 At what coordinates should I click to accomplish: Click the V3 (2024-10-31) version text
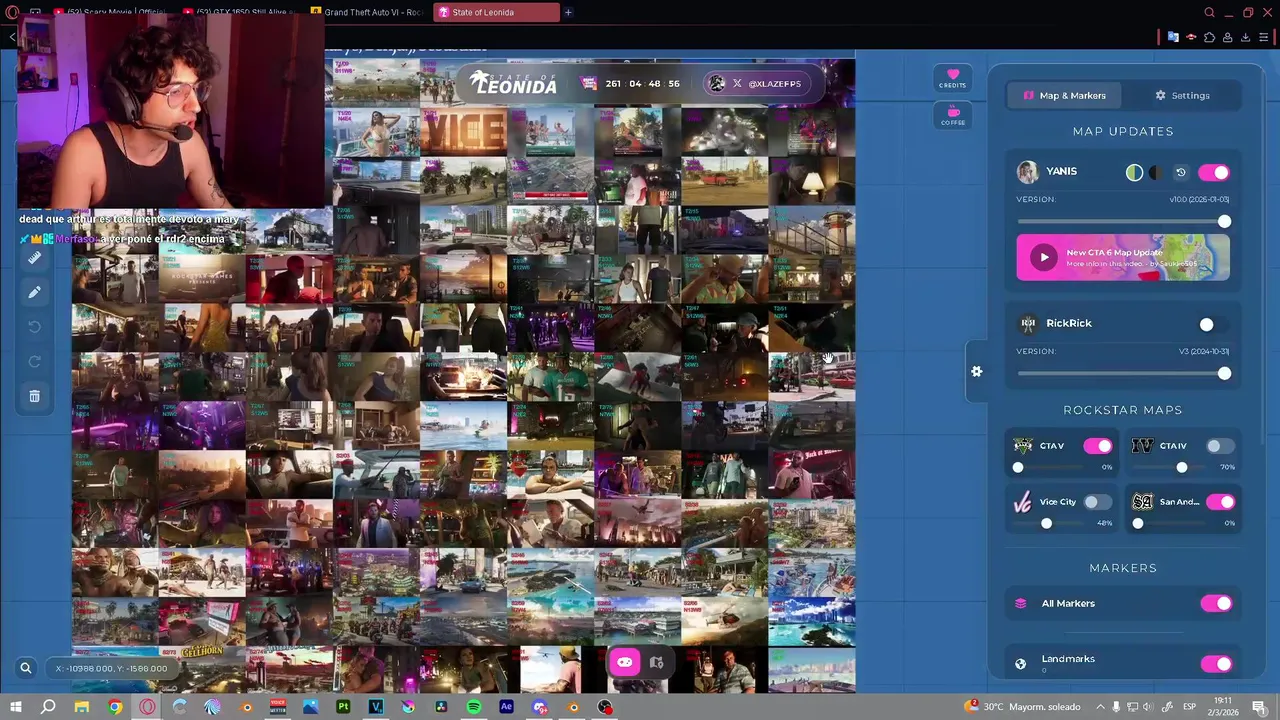click(1203, 351)
